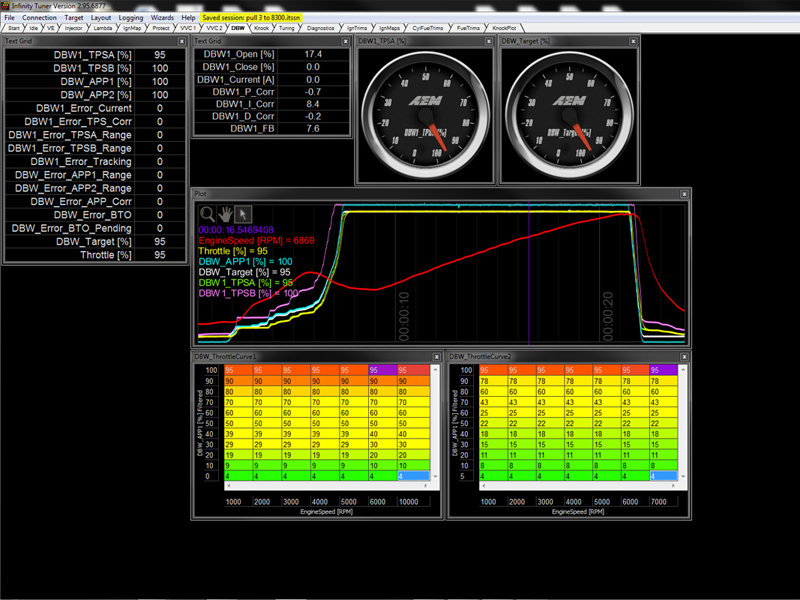
Task: Select the DBW tab
Action: [238, 28]
